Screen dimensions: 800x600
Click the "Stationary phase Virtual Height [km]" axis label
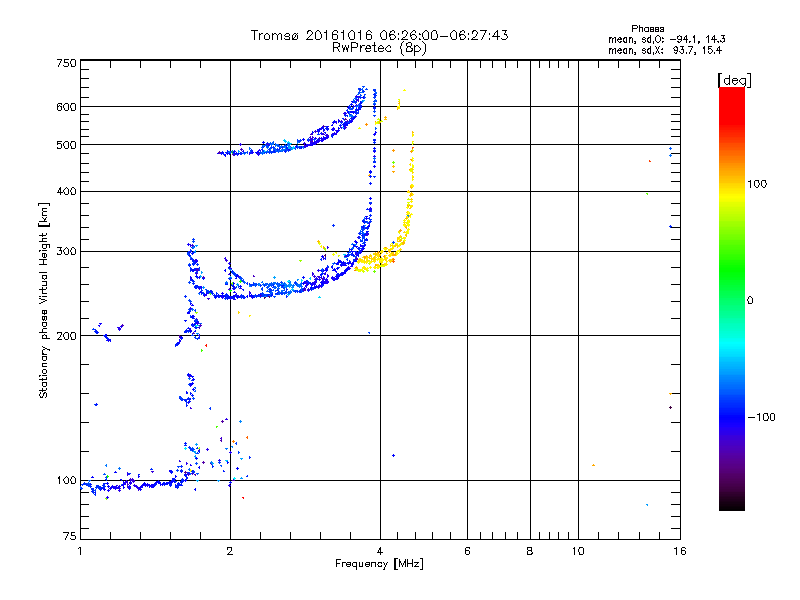point(43,300)
